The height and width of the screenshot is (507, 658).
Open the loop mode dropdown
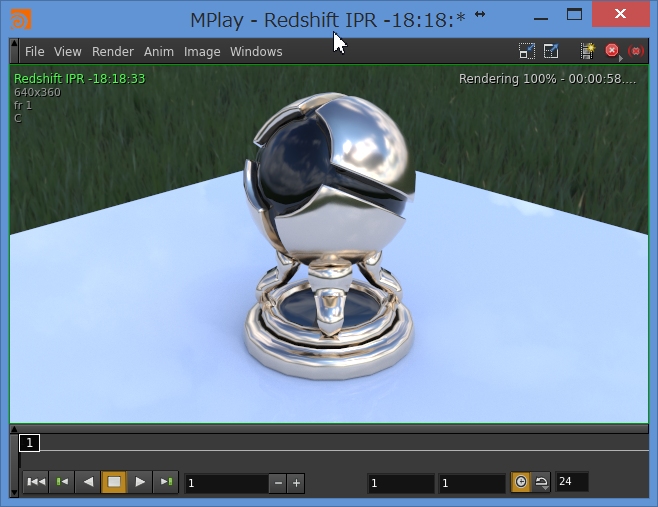(x=541, y=482)
